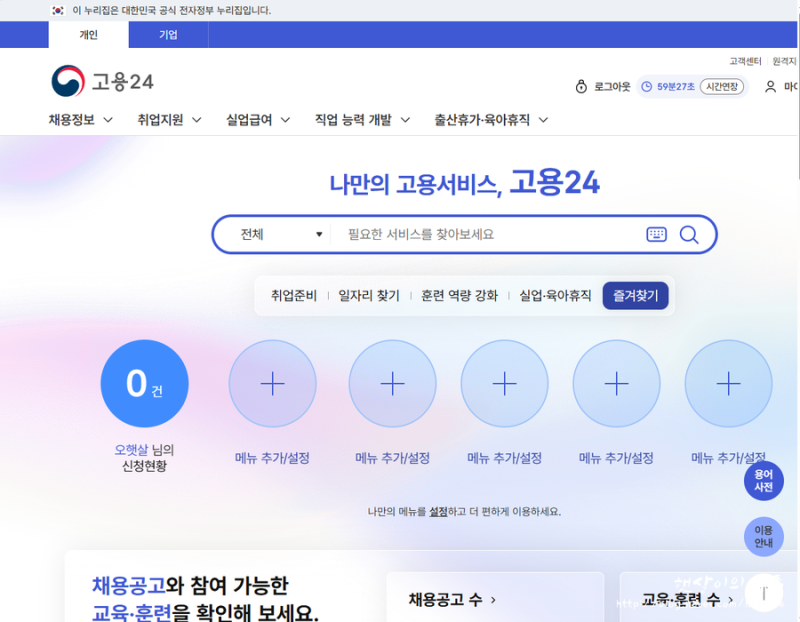Open the 실업급여 menu
The height and width of the screenshot is (622, 800).
[249, 120]
